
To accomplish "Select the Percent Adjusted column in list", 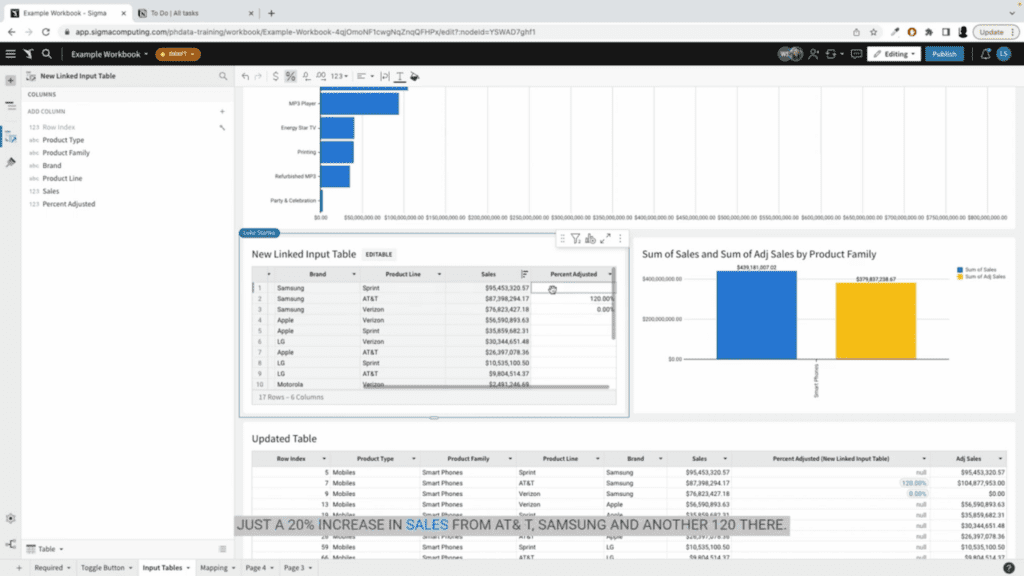I will coord(69,204).
